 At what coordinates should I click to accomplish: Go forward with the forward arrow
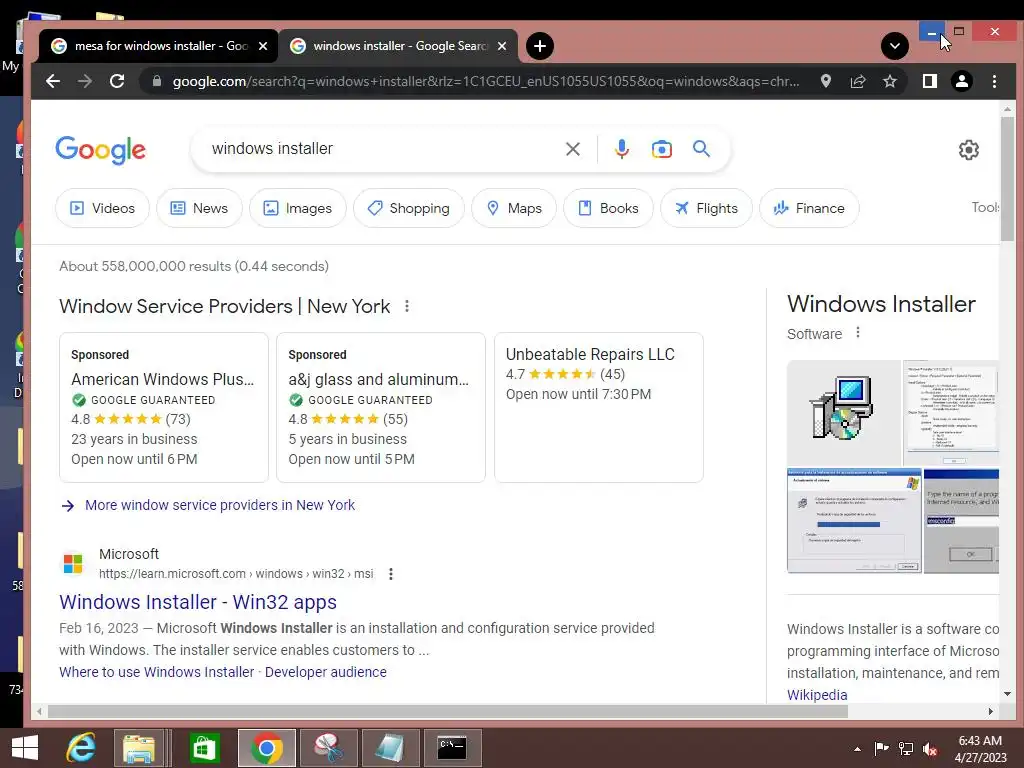point(85,81)
